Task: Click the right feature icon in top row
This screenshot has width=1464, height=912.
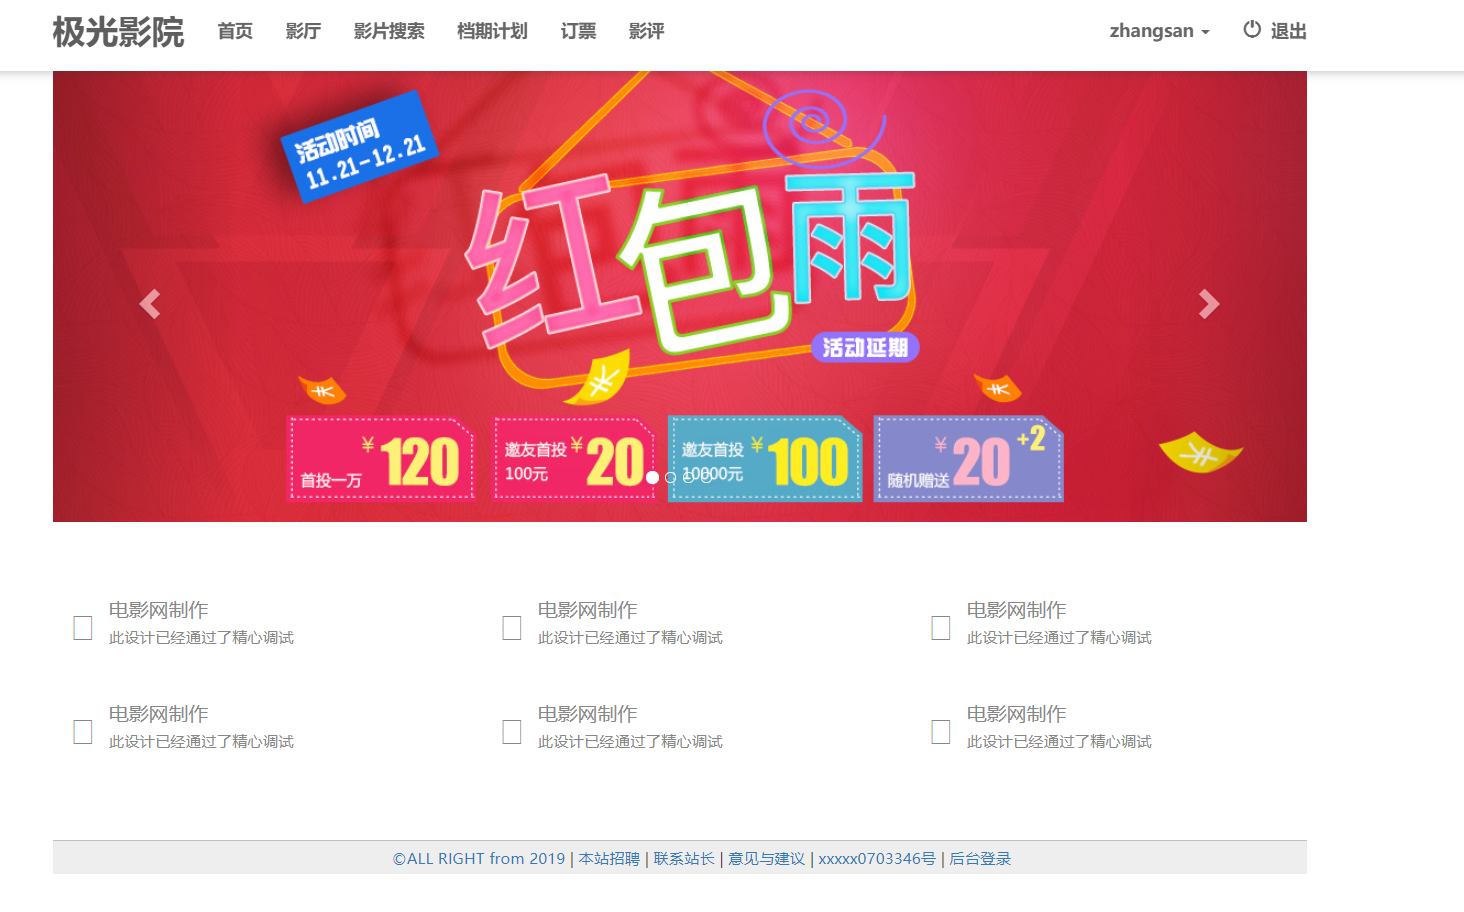Action: 941,628
